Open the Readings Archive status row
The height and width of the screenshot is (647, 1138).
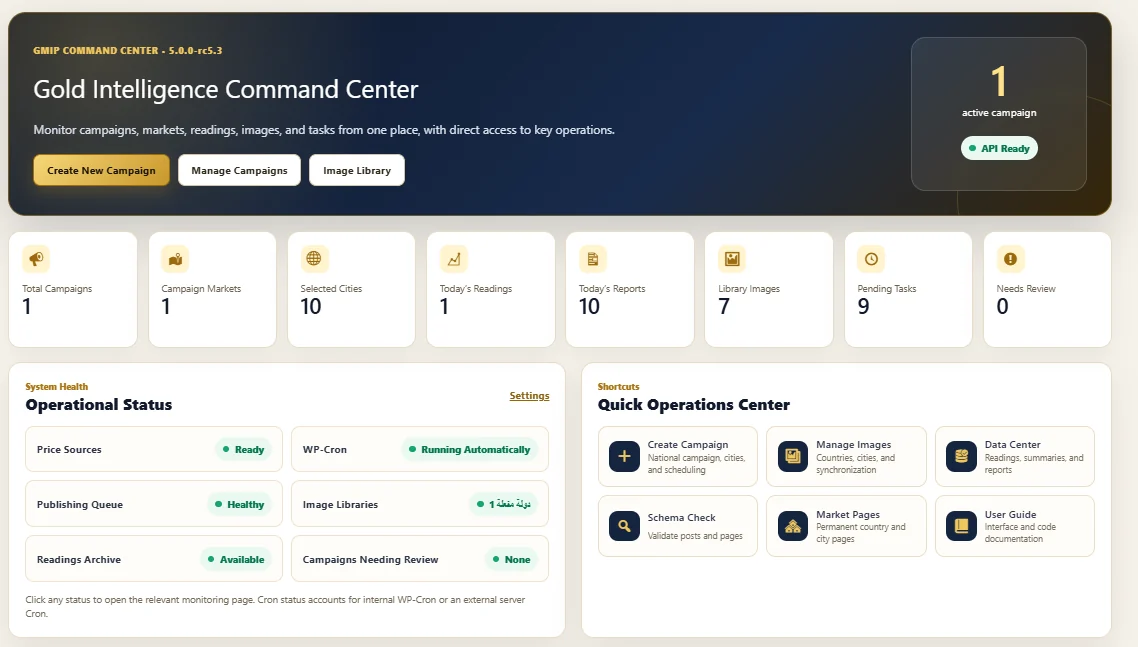(153, 559)
